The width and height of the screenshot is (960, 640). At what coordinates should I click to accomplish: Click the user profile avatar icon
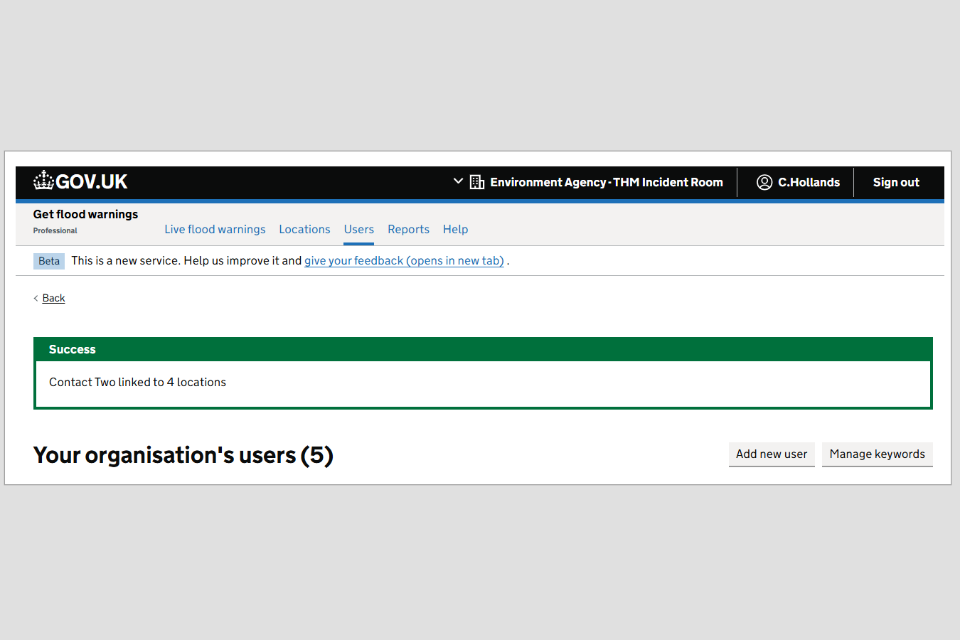[764, 182]
